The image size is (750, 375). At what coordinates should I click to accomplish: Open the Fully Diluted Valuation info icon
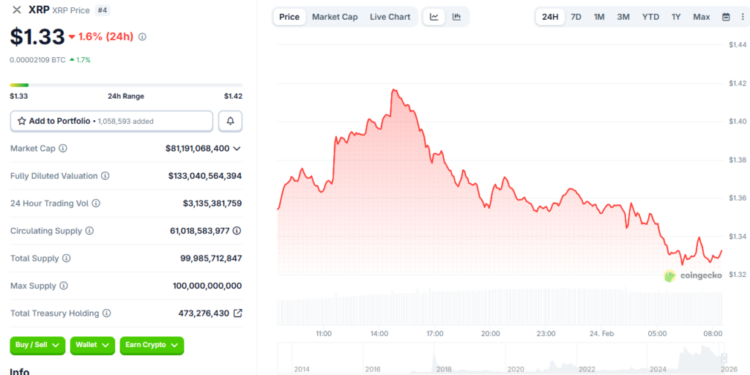(105, 176)
